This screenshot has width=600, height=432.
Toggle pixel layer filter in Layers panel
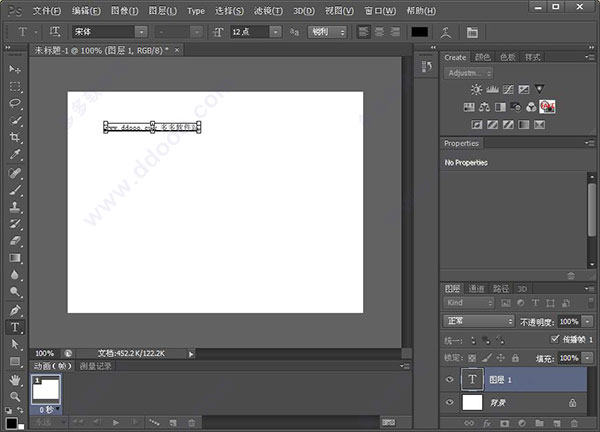click(505, 303)
